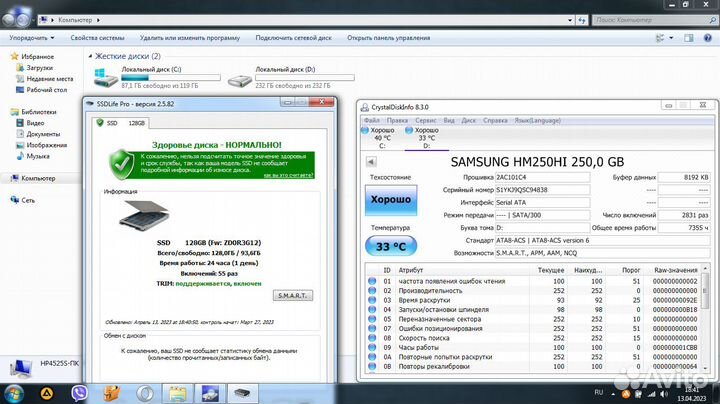Click the volume speaker tray icon
This screenshot has height=404, width=720.
[x=664, y=394]
